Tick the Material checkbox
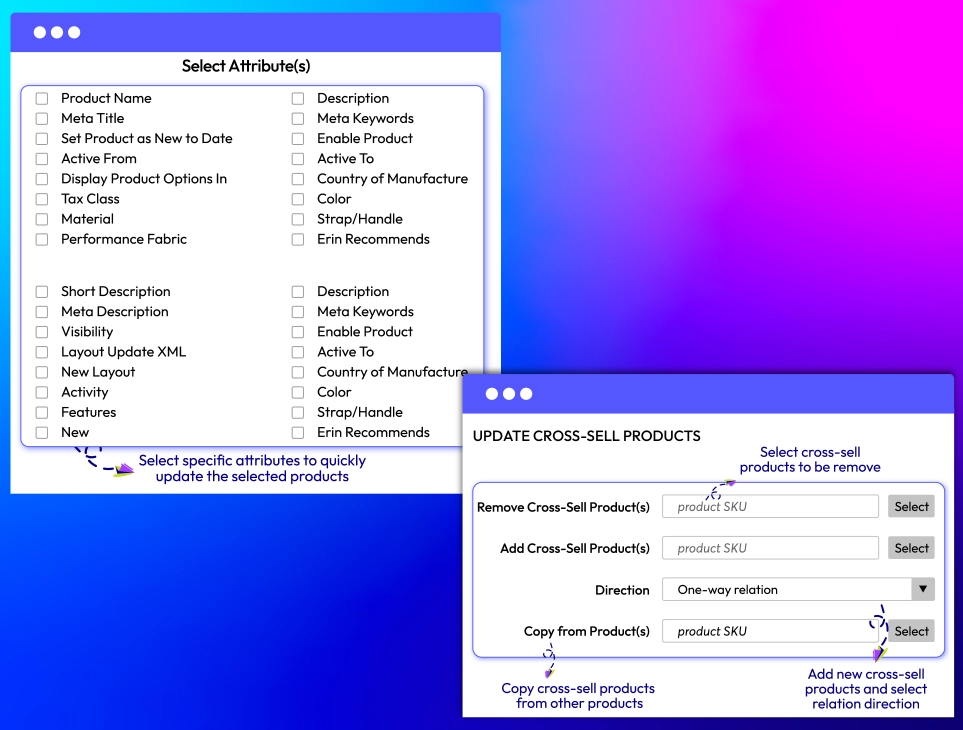 coord(42,219)
